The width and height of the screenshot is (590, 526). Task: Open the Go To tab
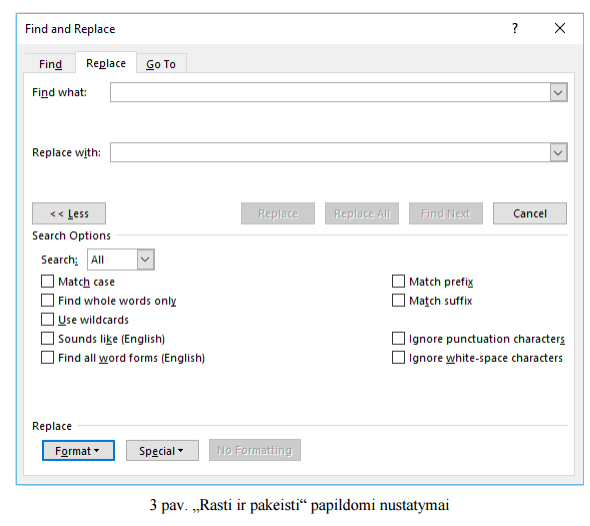pyautogui.click(x=161, y=64)
